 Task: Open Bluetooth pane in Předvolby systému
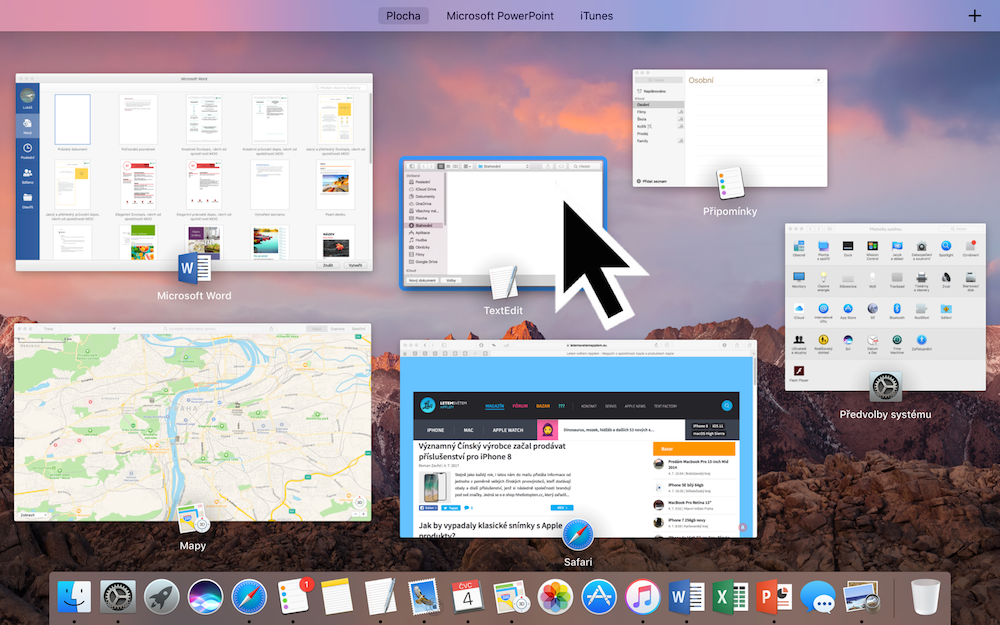click(897, 311)
